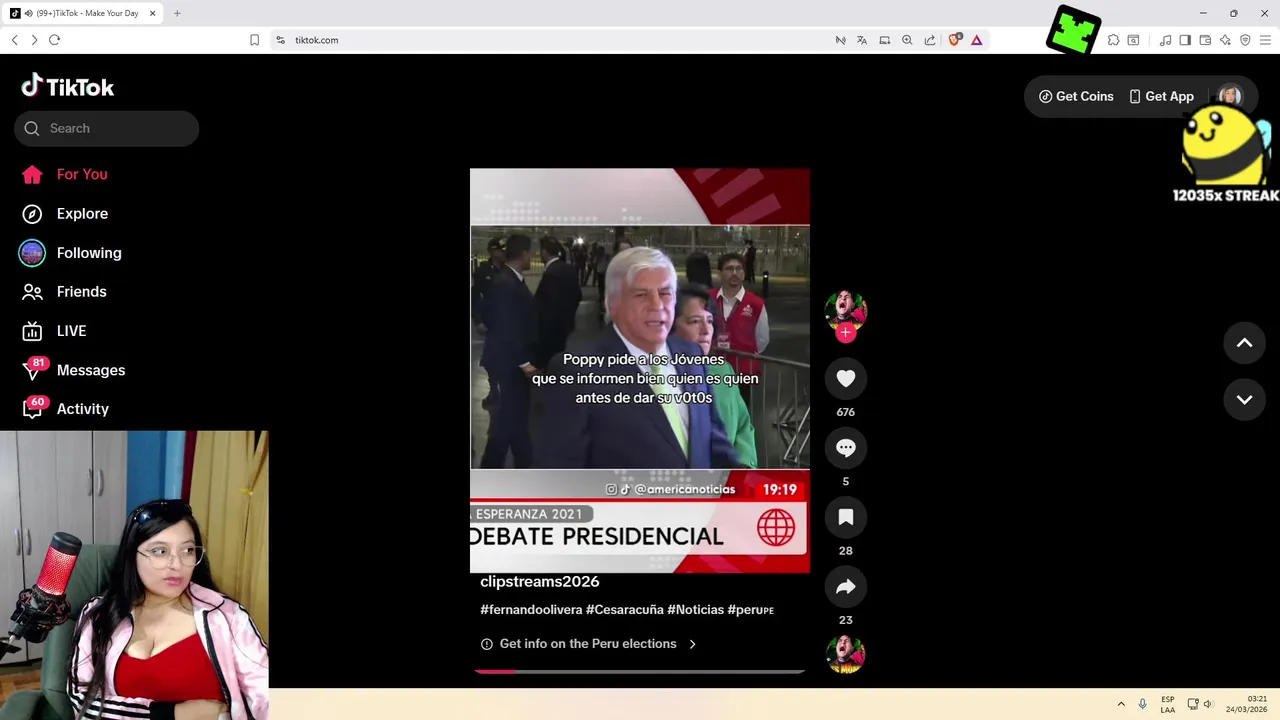Seek within the video progress bar
Image resolution: width=1280 pixels, height=720 pixels.
click(640, 671)
